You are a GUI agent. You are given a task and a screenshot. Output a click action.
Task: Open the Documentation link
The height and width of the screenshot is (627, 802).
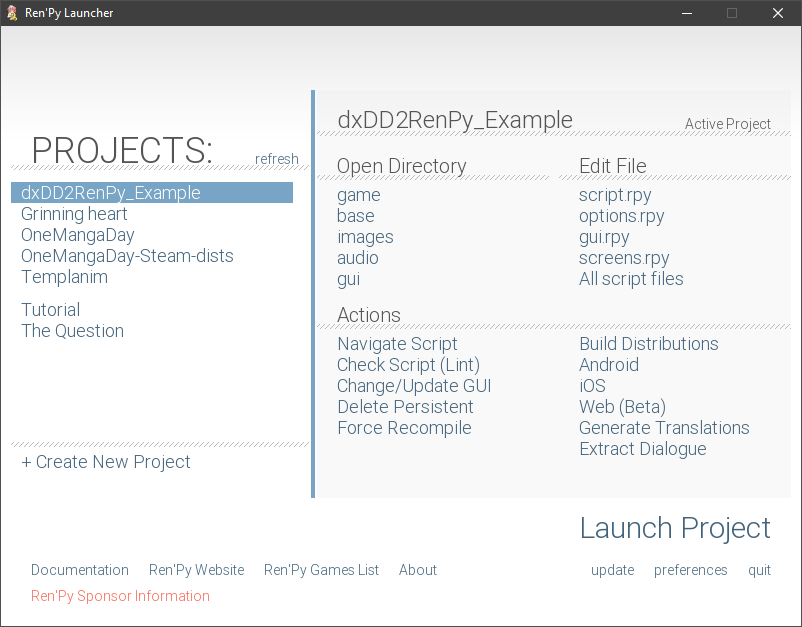(x=80, y=570)
